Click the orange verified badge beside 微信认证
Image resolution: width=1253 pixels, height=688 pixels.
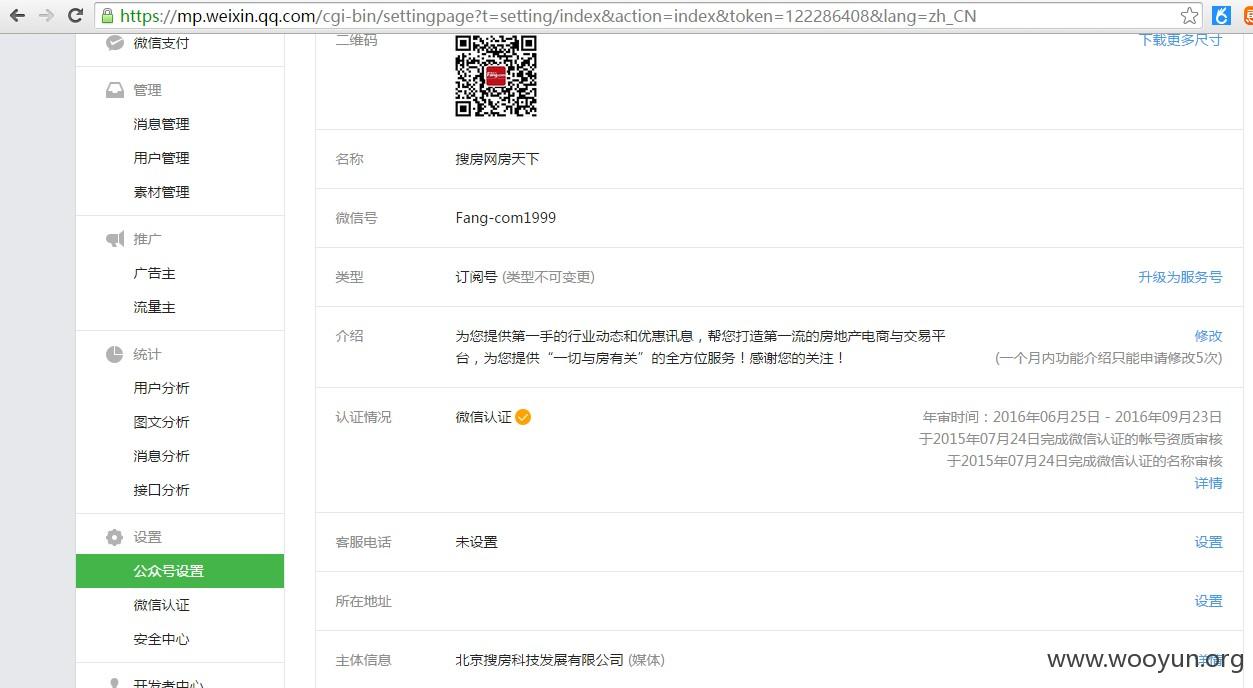[x=523, y=417]
